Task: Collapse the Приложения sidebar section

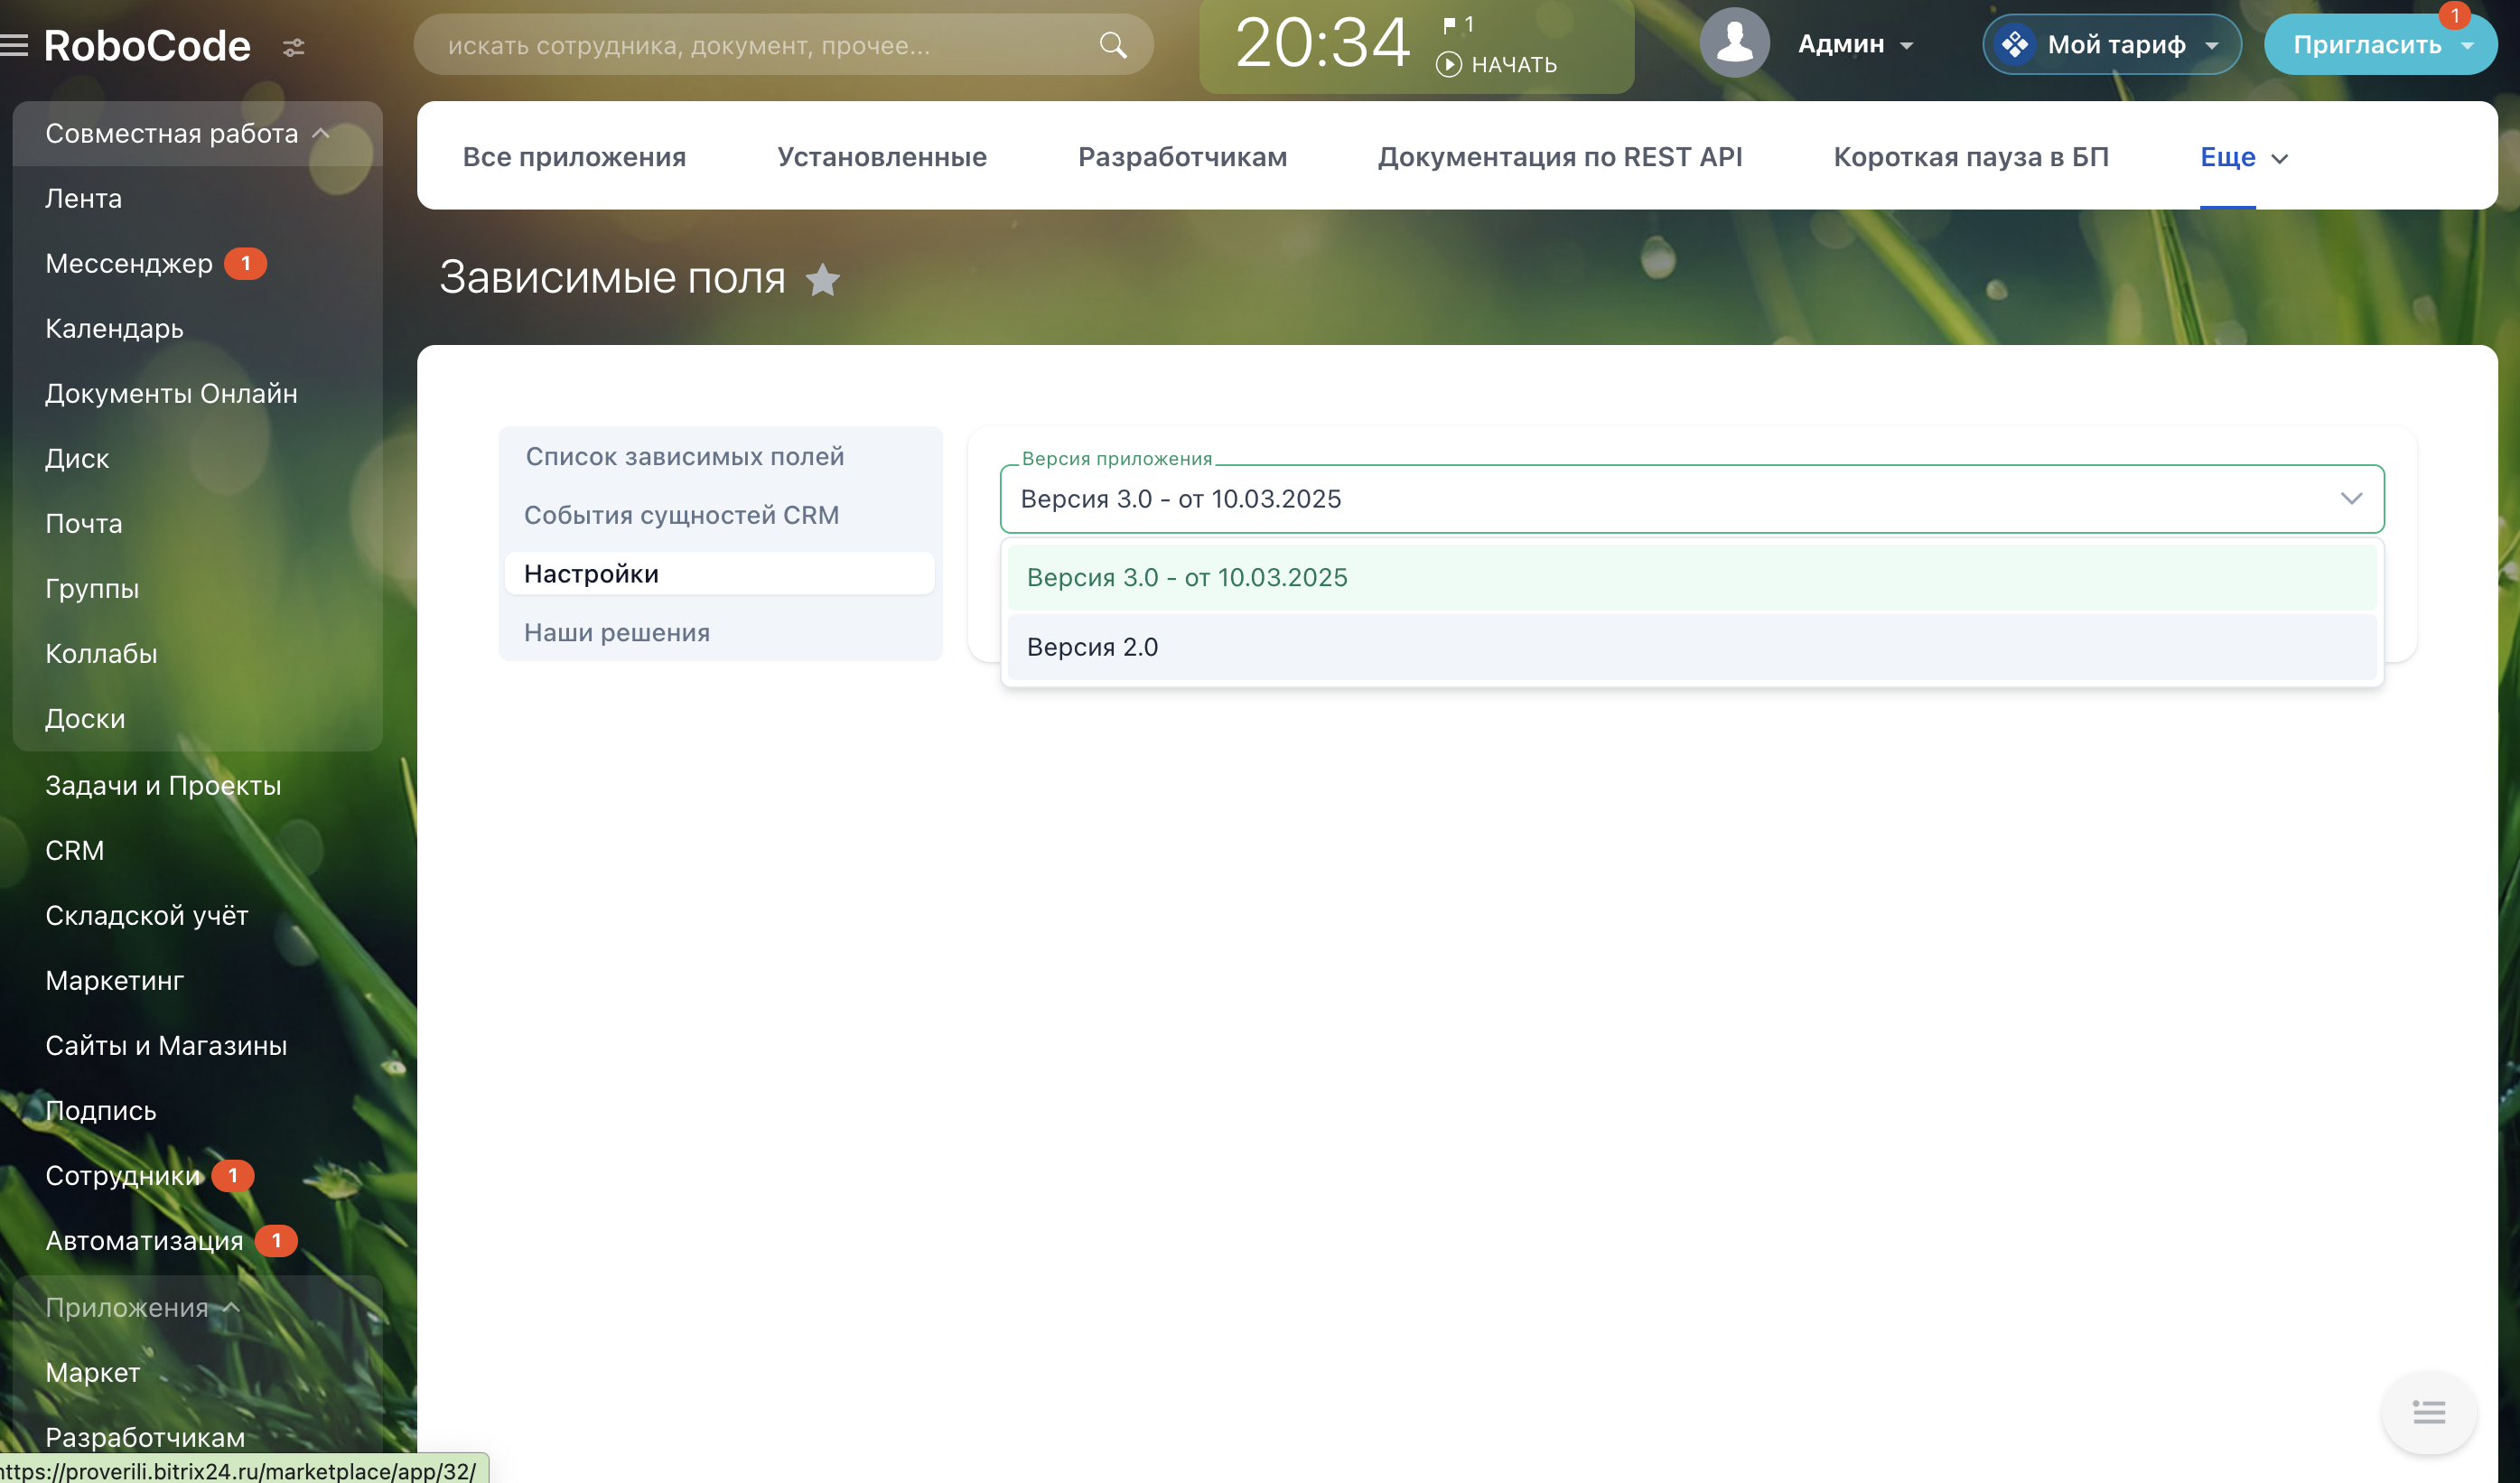Action: tap(231, 1307)
